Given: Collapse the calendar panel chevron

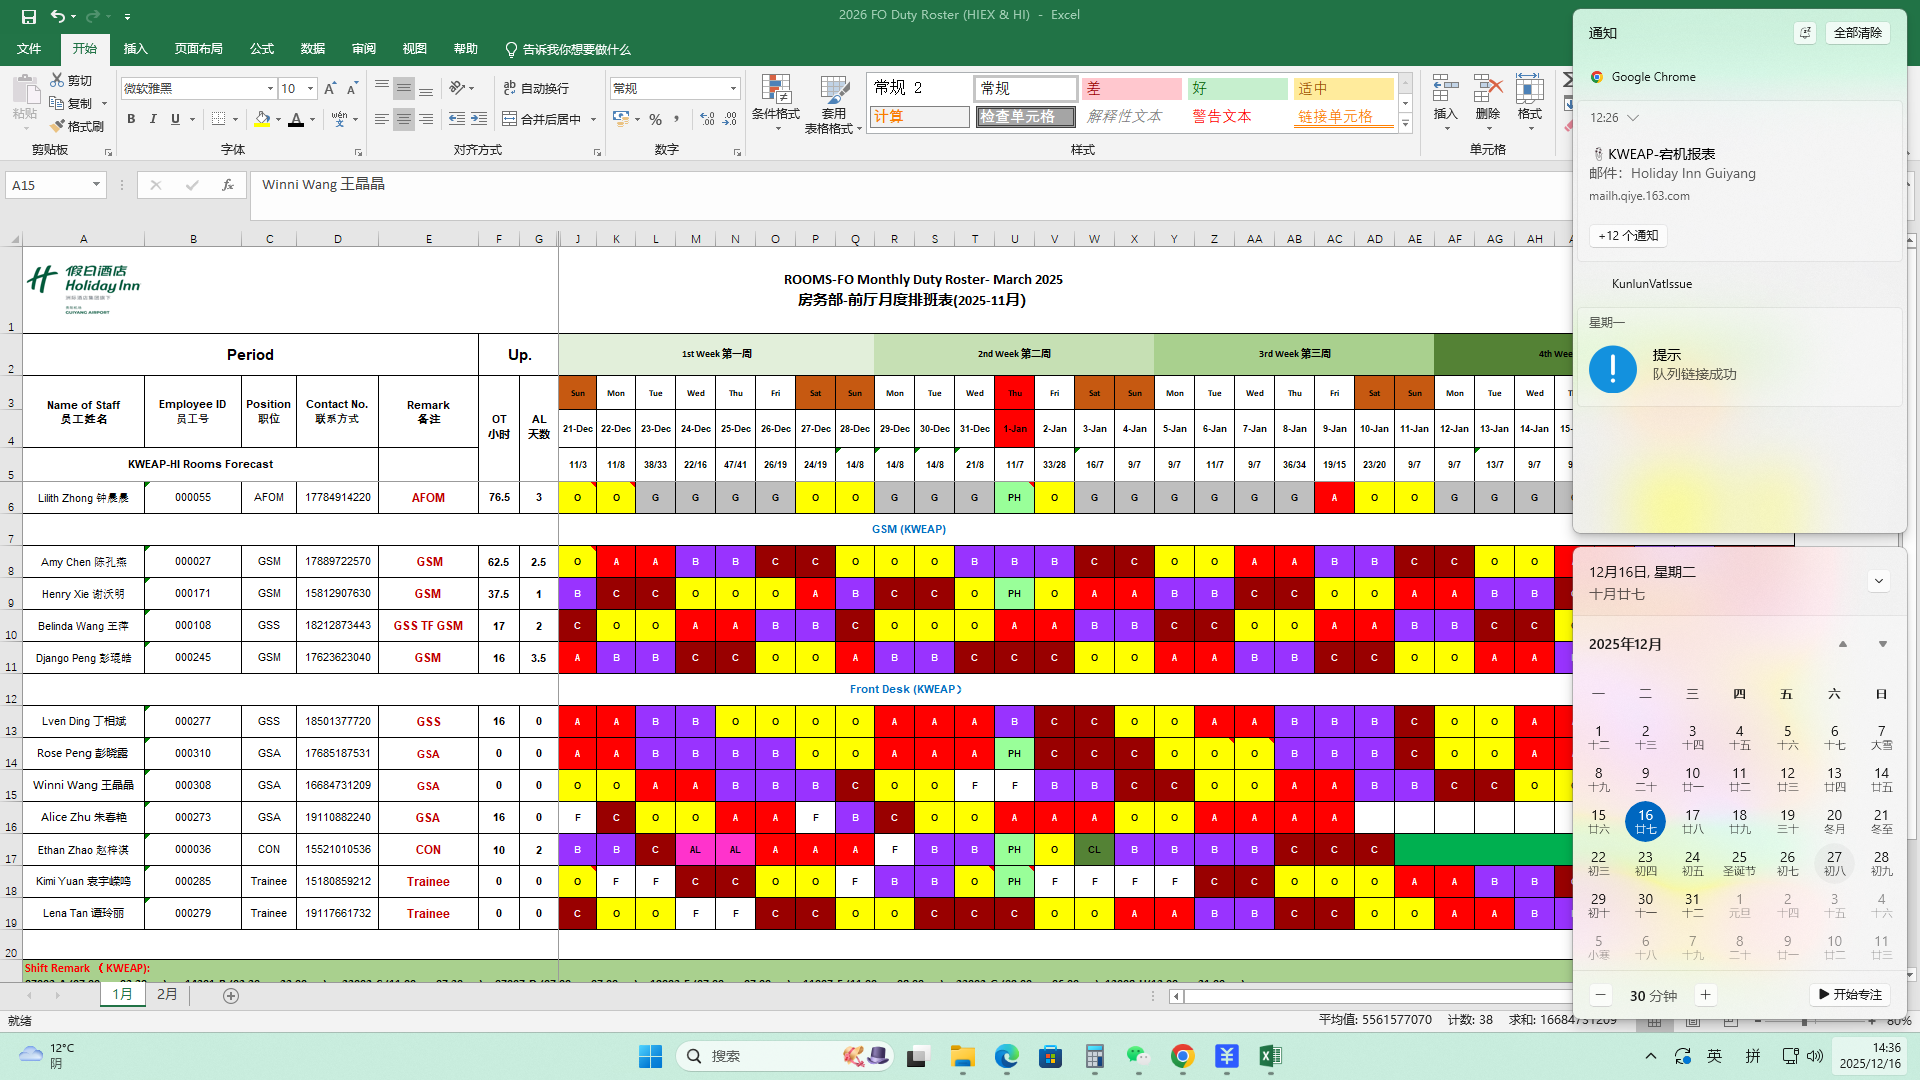Looking at the screenshot, I should tap(1878, 581).
